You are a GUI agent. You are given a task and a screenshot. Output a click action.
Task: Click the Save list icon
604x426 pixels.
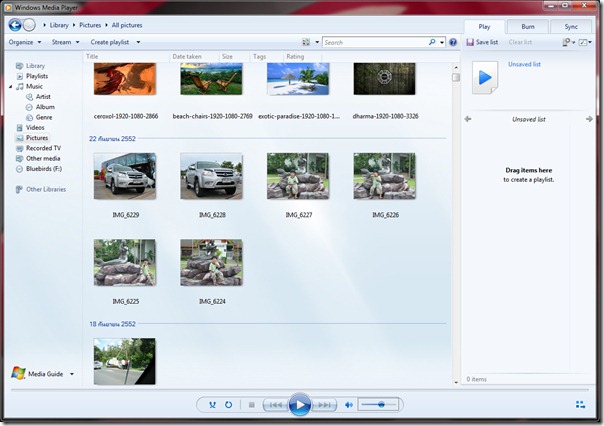tap(470, 43)
